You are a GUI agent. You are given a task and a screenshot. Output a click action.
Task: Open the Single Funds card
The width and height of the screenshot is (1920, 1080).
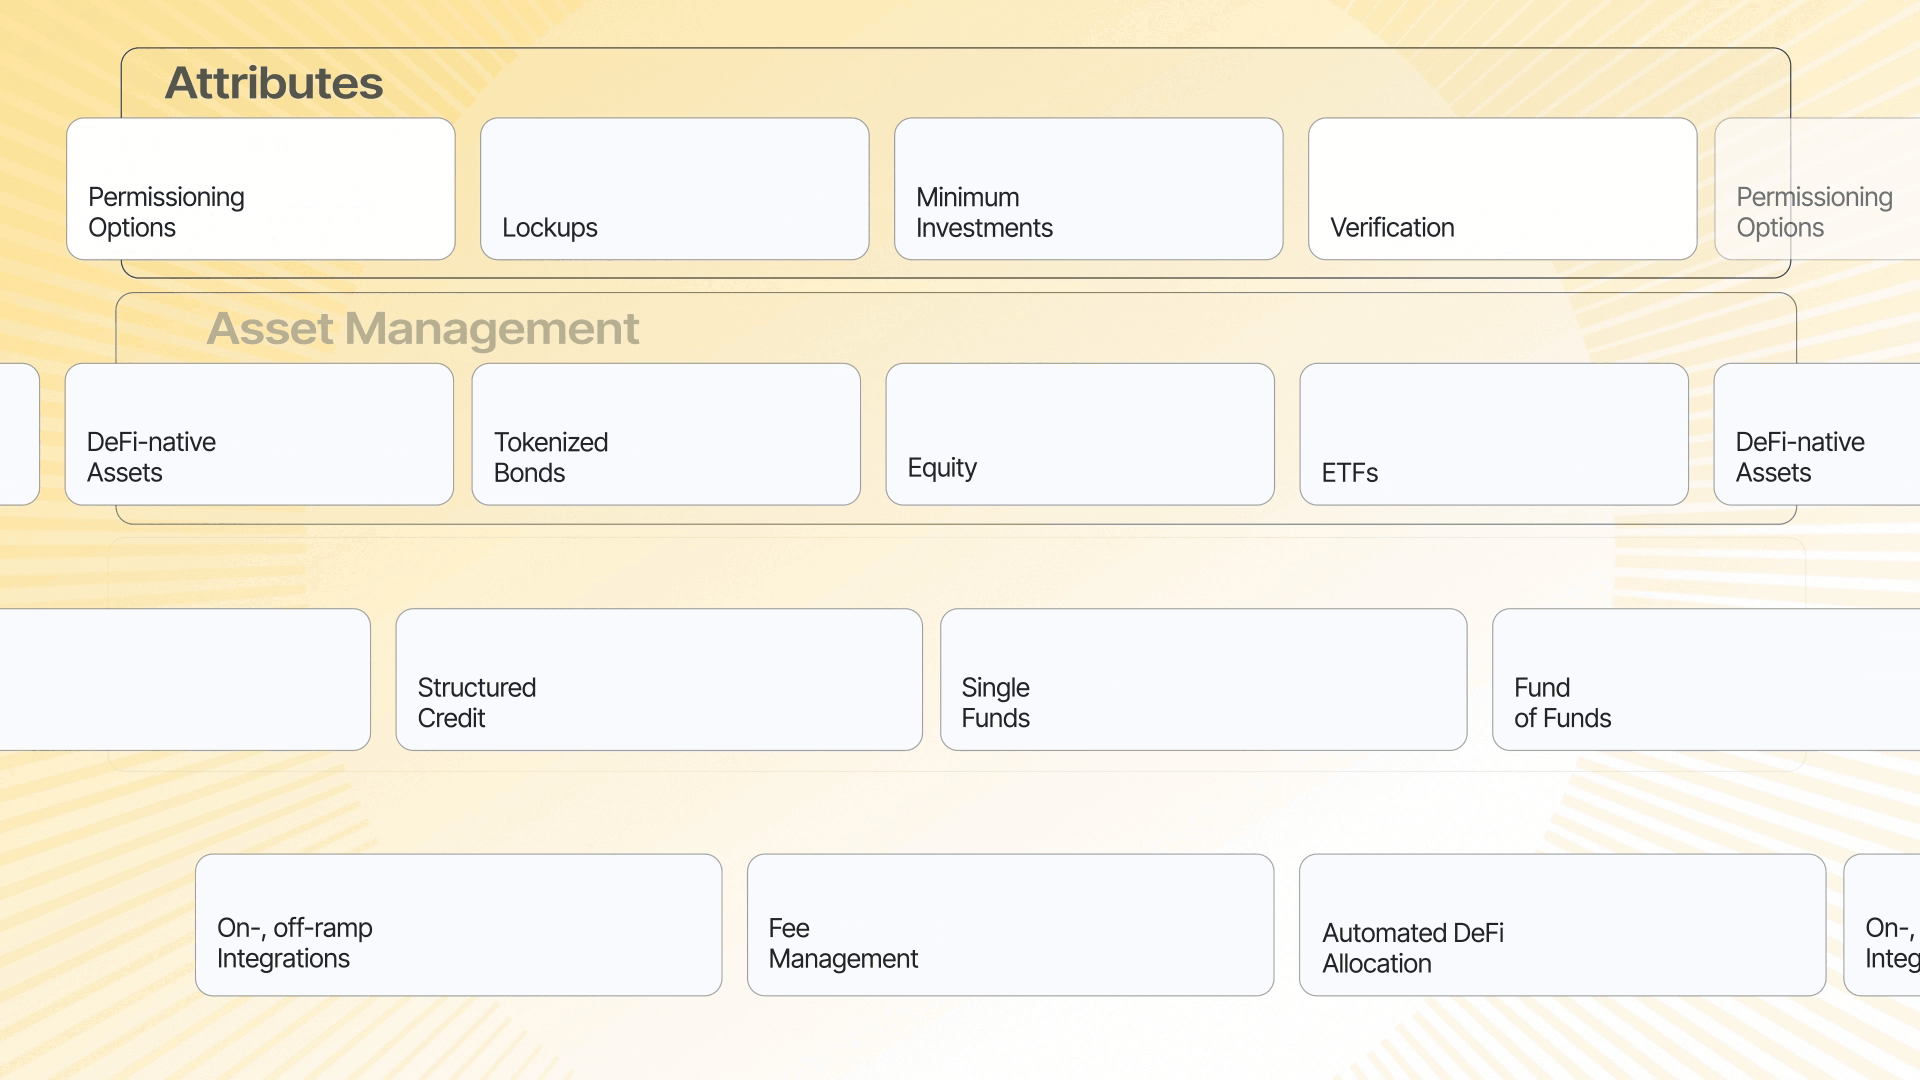tap(1203, 680)
